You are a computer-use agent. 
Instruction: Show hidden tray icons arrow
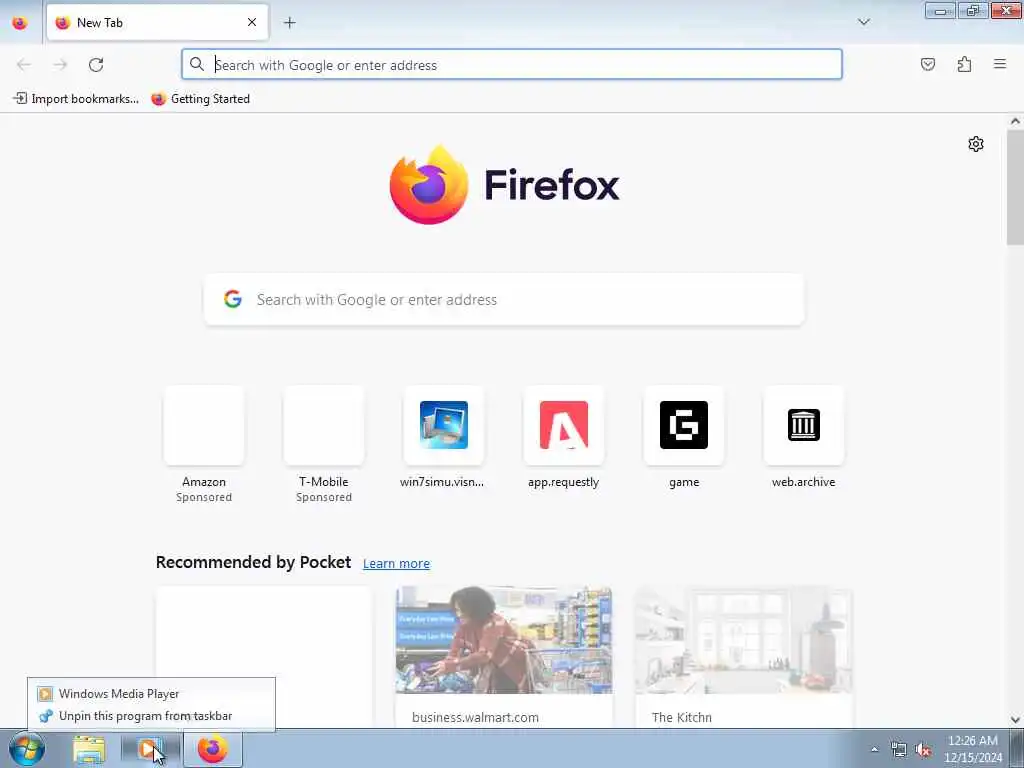tap(874, 749)
